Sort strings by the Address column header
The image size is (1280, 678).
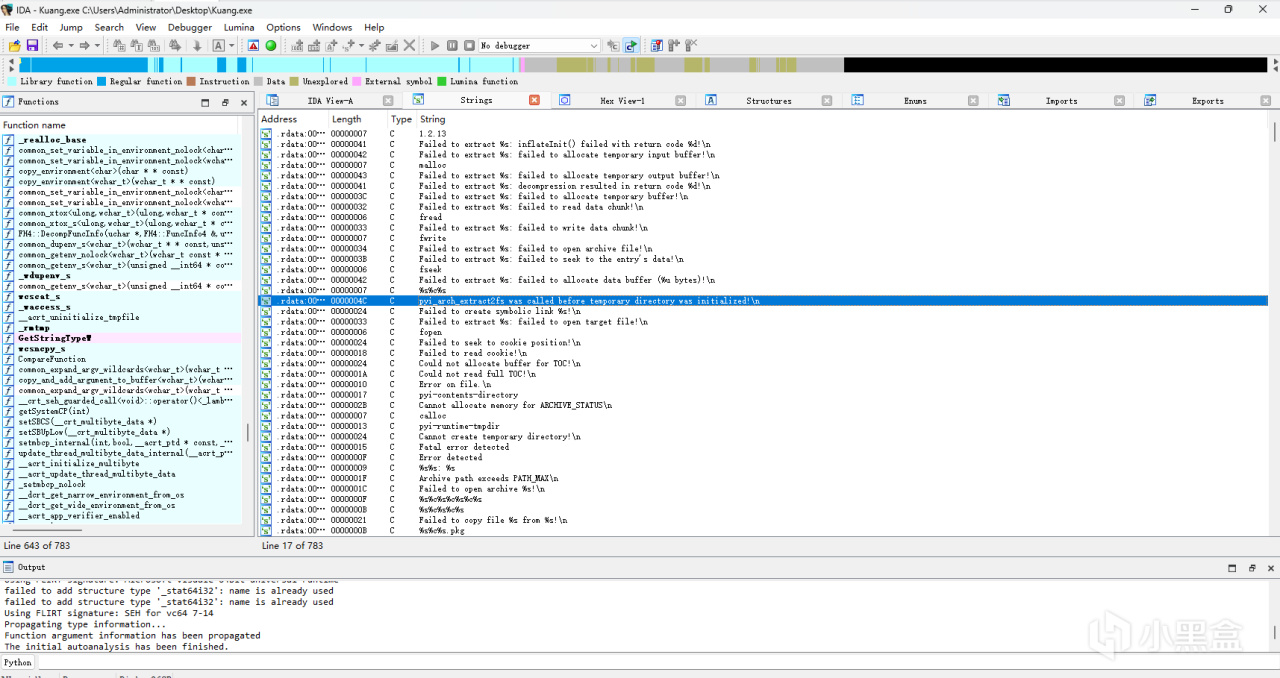(x=292, y=119)
